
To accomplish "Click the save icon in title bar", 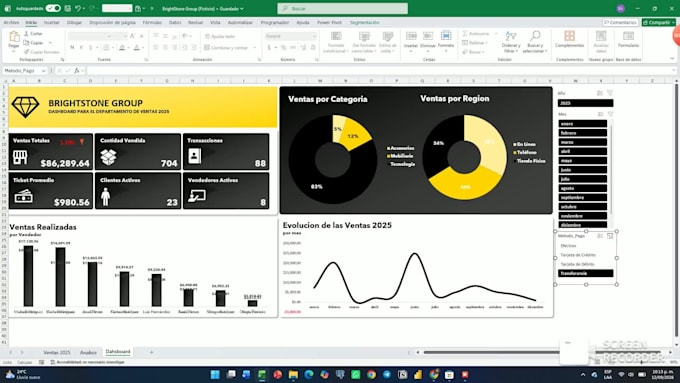I will (68, 8).
